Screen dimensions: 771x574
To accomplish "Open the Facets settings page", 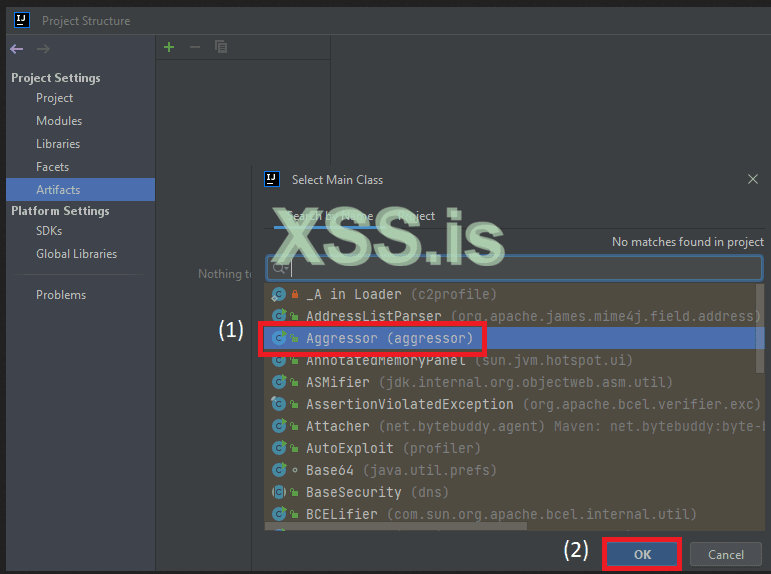I will point(53,167).
